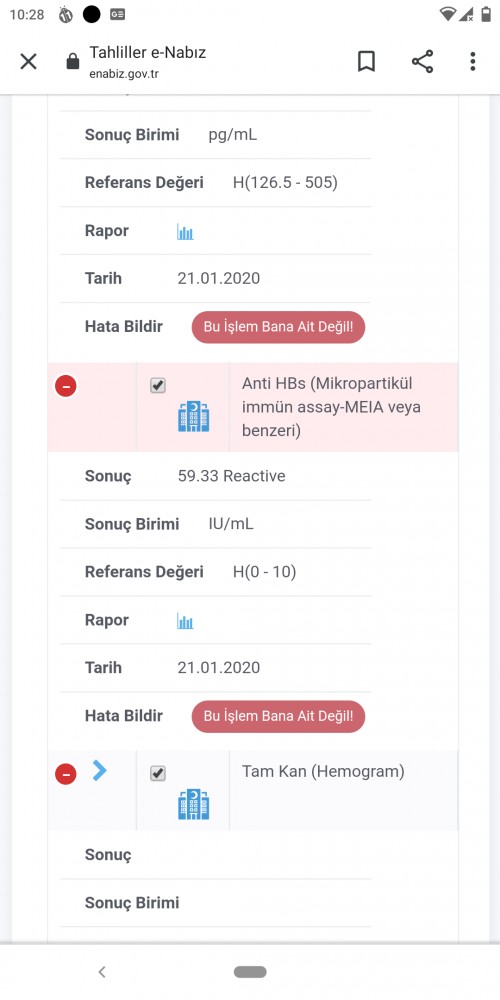Select the Tam Kan (Hemogram) title

click(323, 772)
